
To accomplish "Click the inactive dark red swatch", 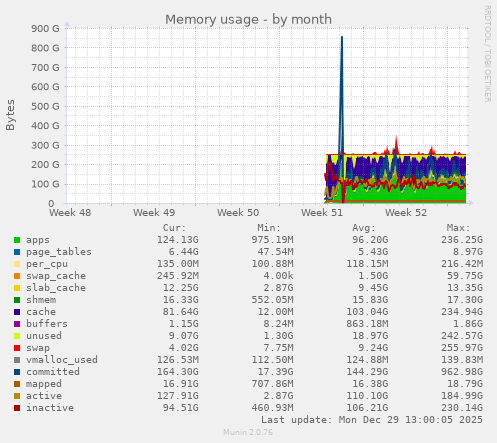I will coord(17,408).
